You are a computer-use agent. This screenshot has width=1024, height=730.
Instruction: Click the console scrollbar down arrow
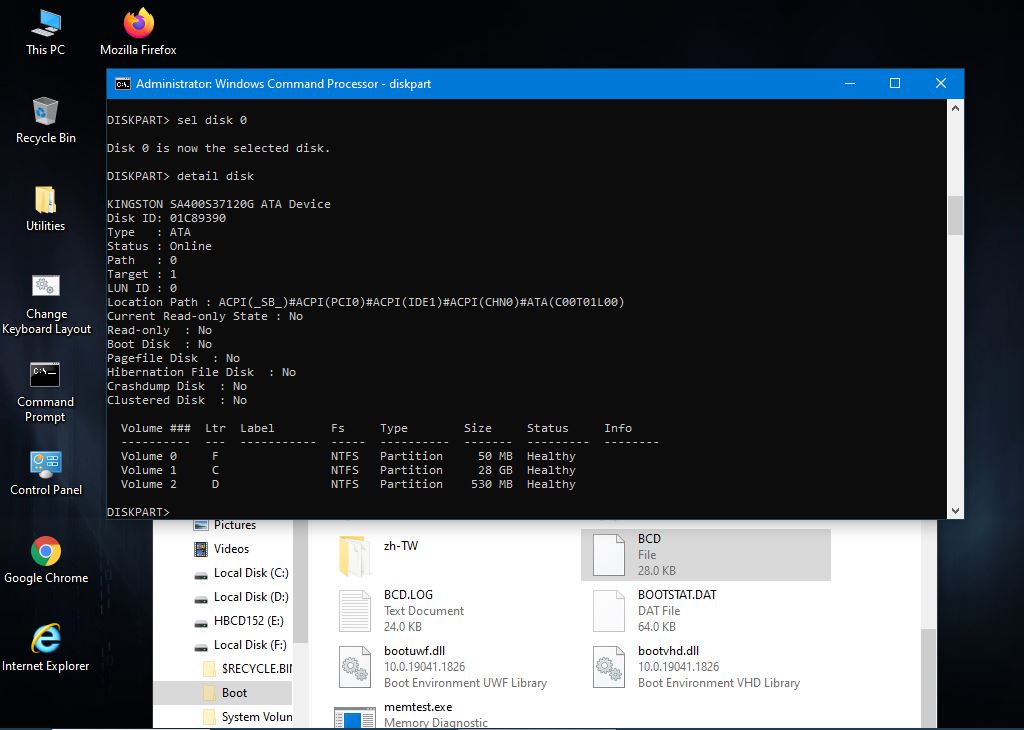[x=955, y=510]
